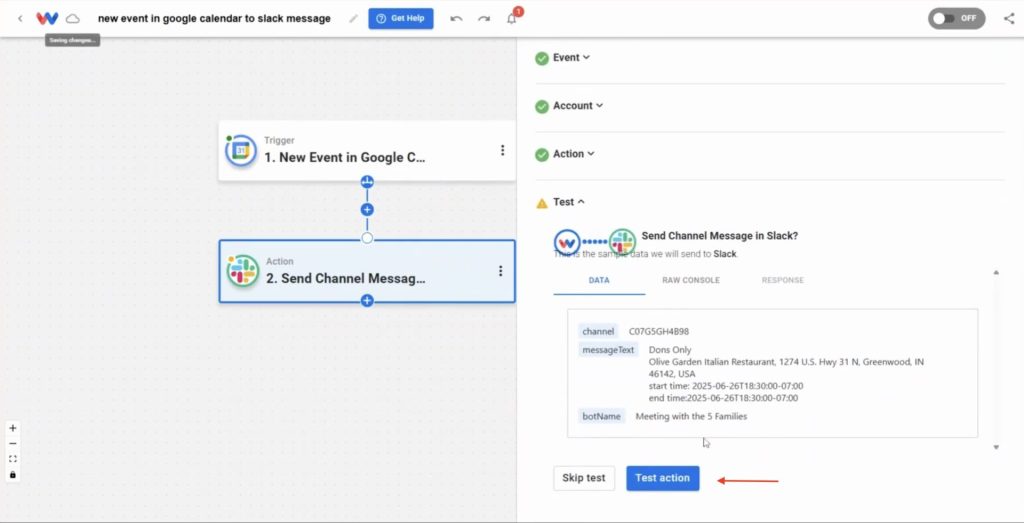Edit the workflow name with pencil icon
This screenshot has width=1024, height=523.
coord(353,18)
